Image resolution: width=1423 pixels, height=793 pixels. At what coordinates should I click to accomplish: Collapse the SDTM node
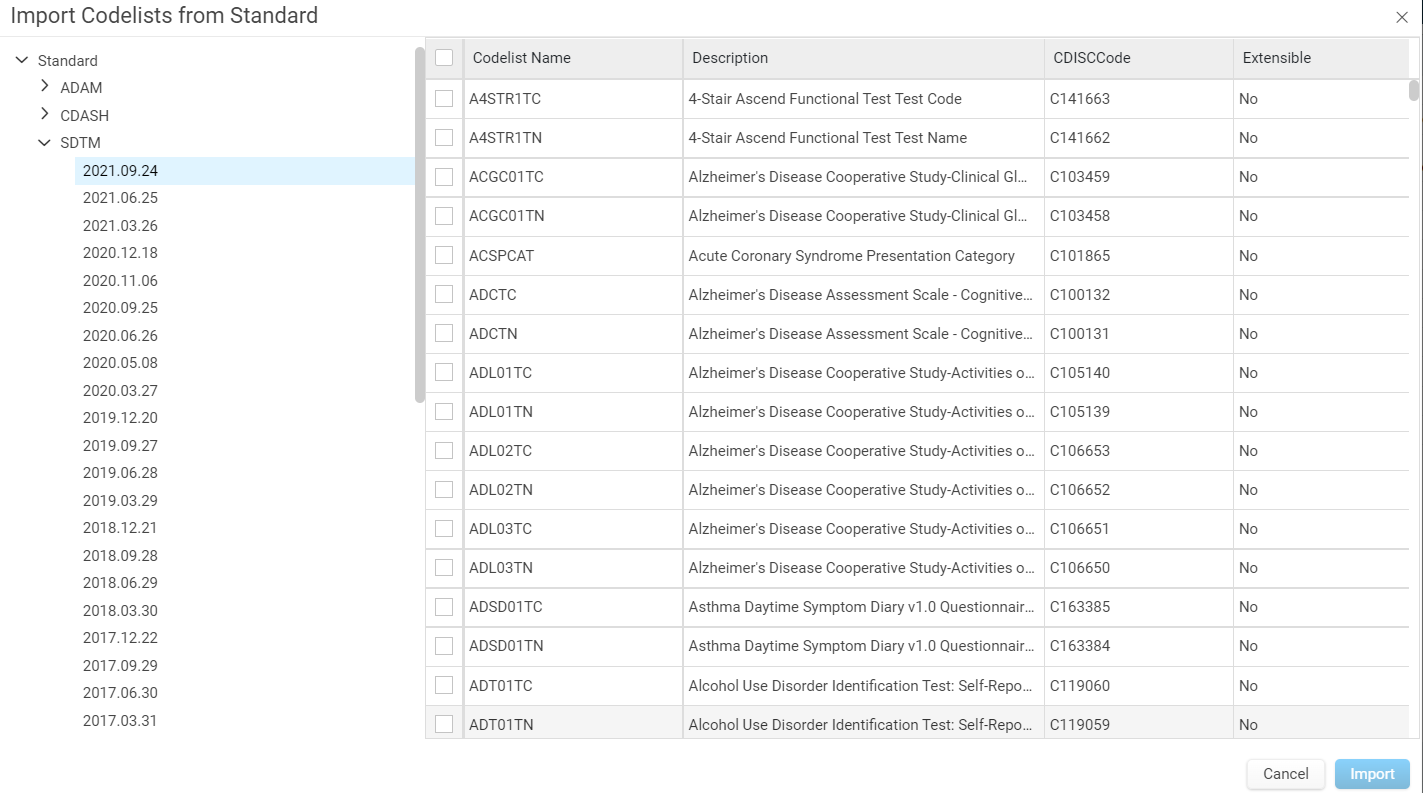coord(44,142)
